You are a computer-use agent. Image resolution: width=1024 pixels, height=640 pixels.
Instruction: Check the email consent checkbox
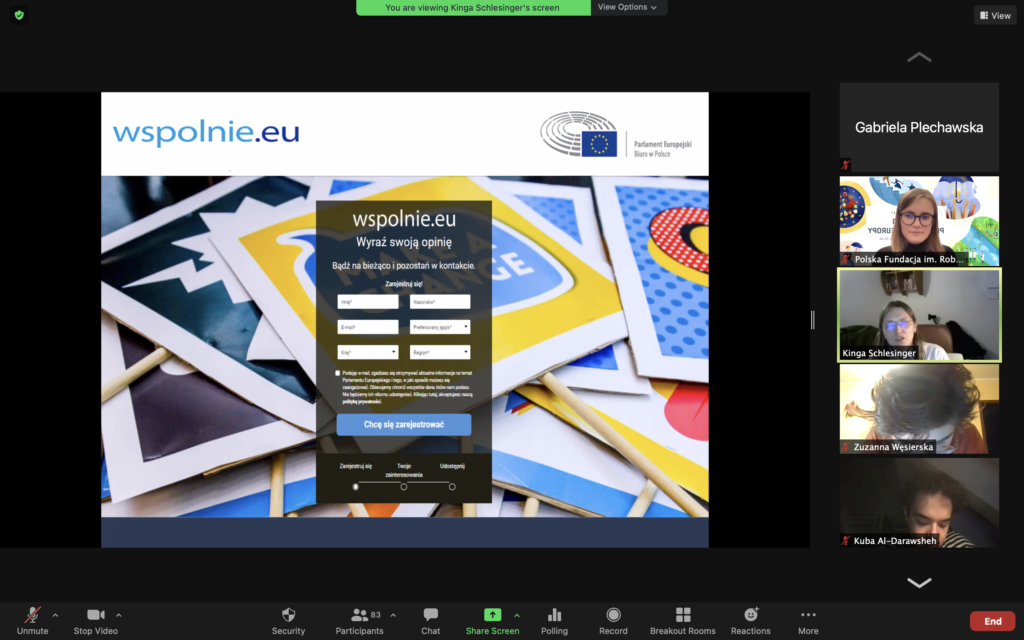tap(338, 374)
